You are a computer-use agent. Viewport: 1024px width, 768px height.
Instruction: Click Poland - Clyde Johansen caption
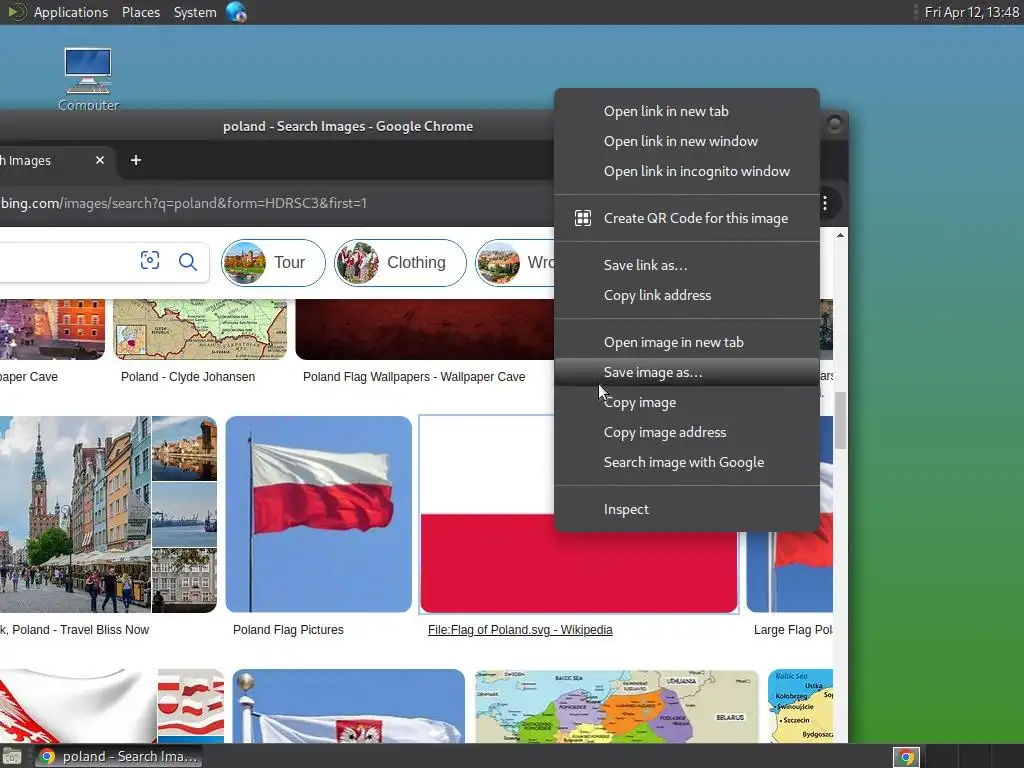(188, 377)
